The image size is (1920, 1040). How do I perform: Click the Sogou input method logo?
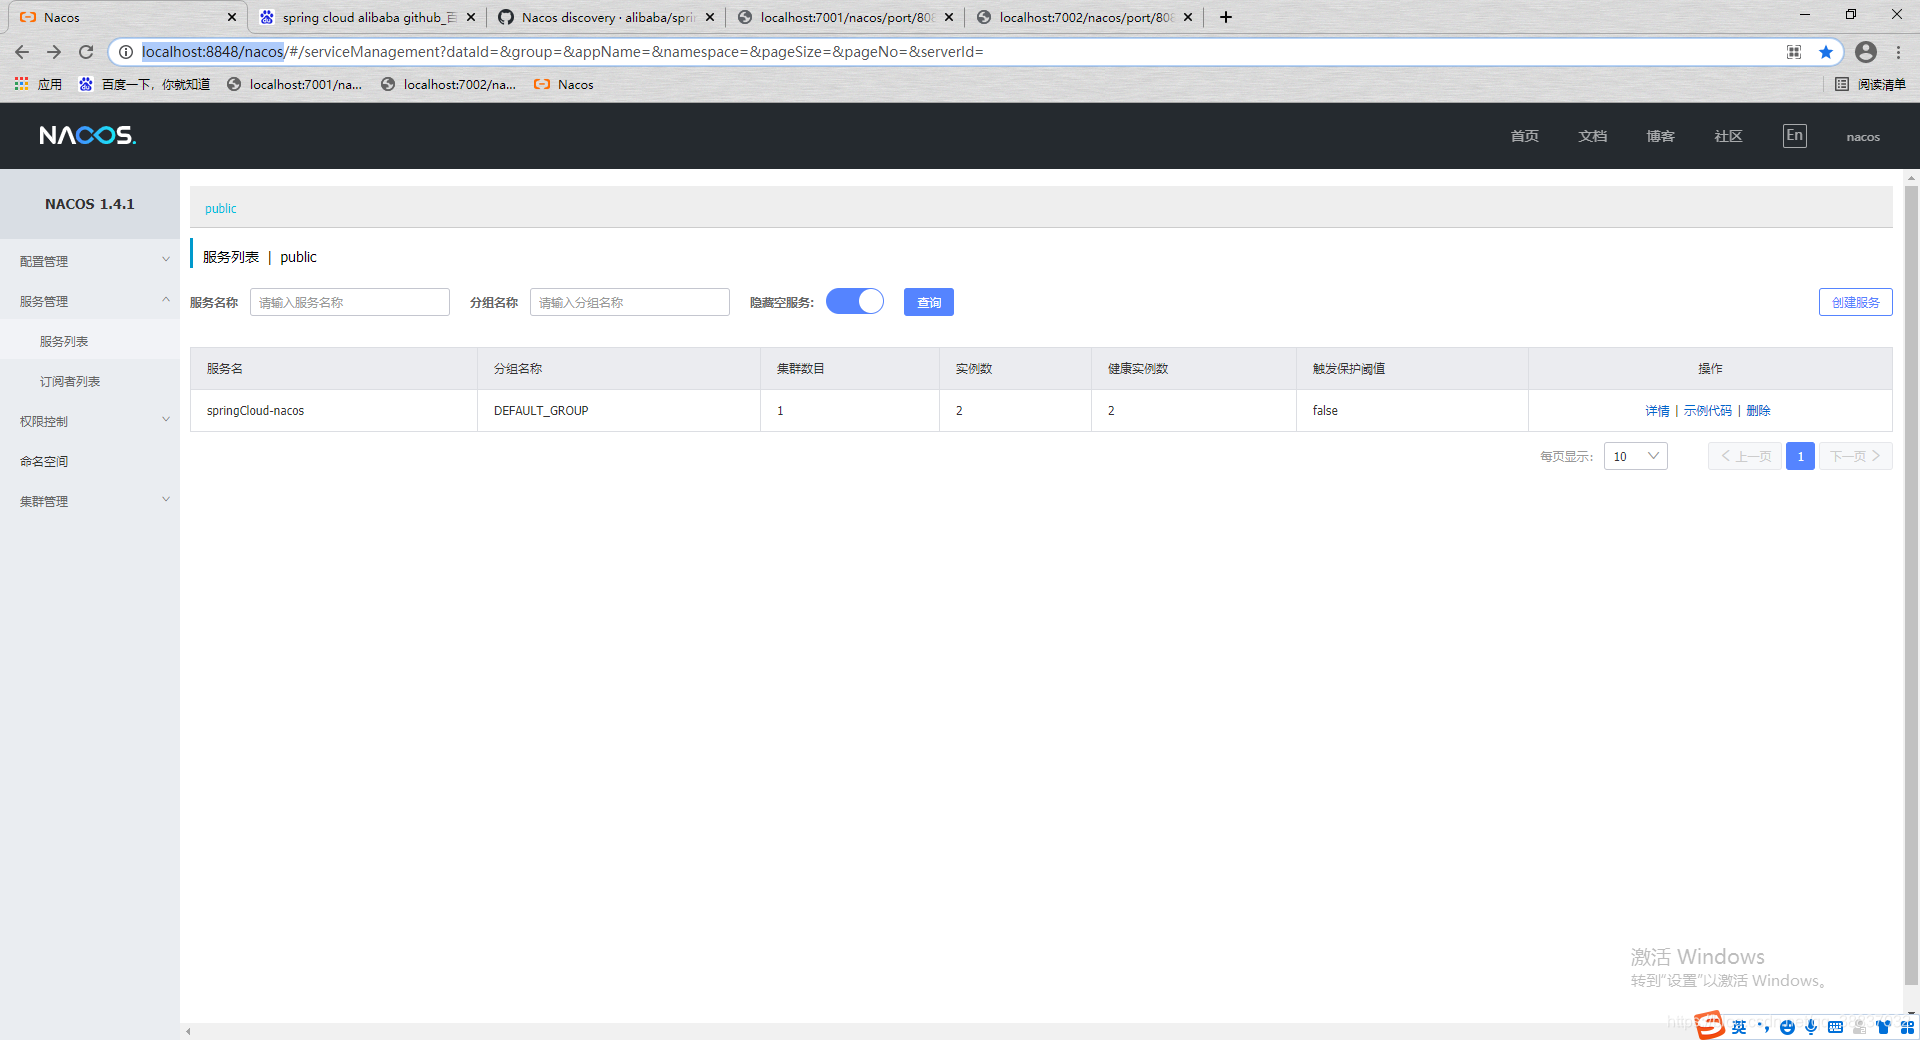click(1710, 1025)
